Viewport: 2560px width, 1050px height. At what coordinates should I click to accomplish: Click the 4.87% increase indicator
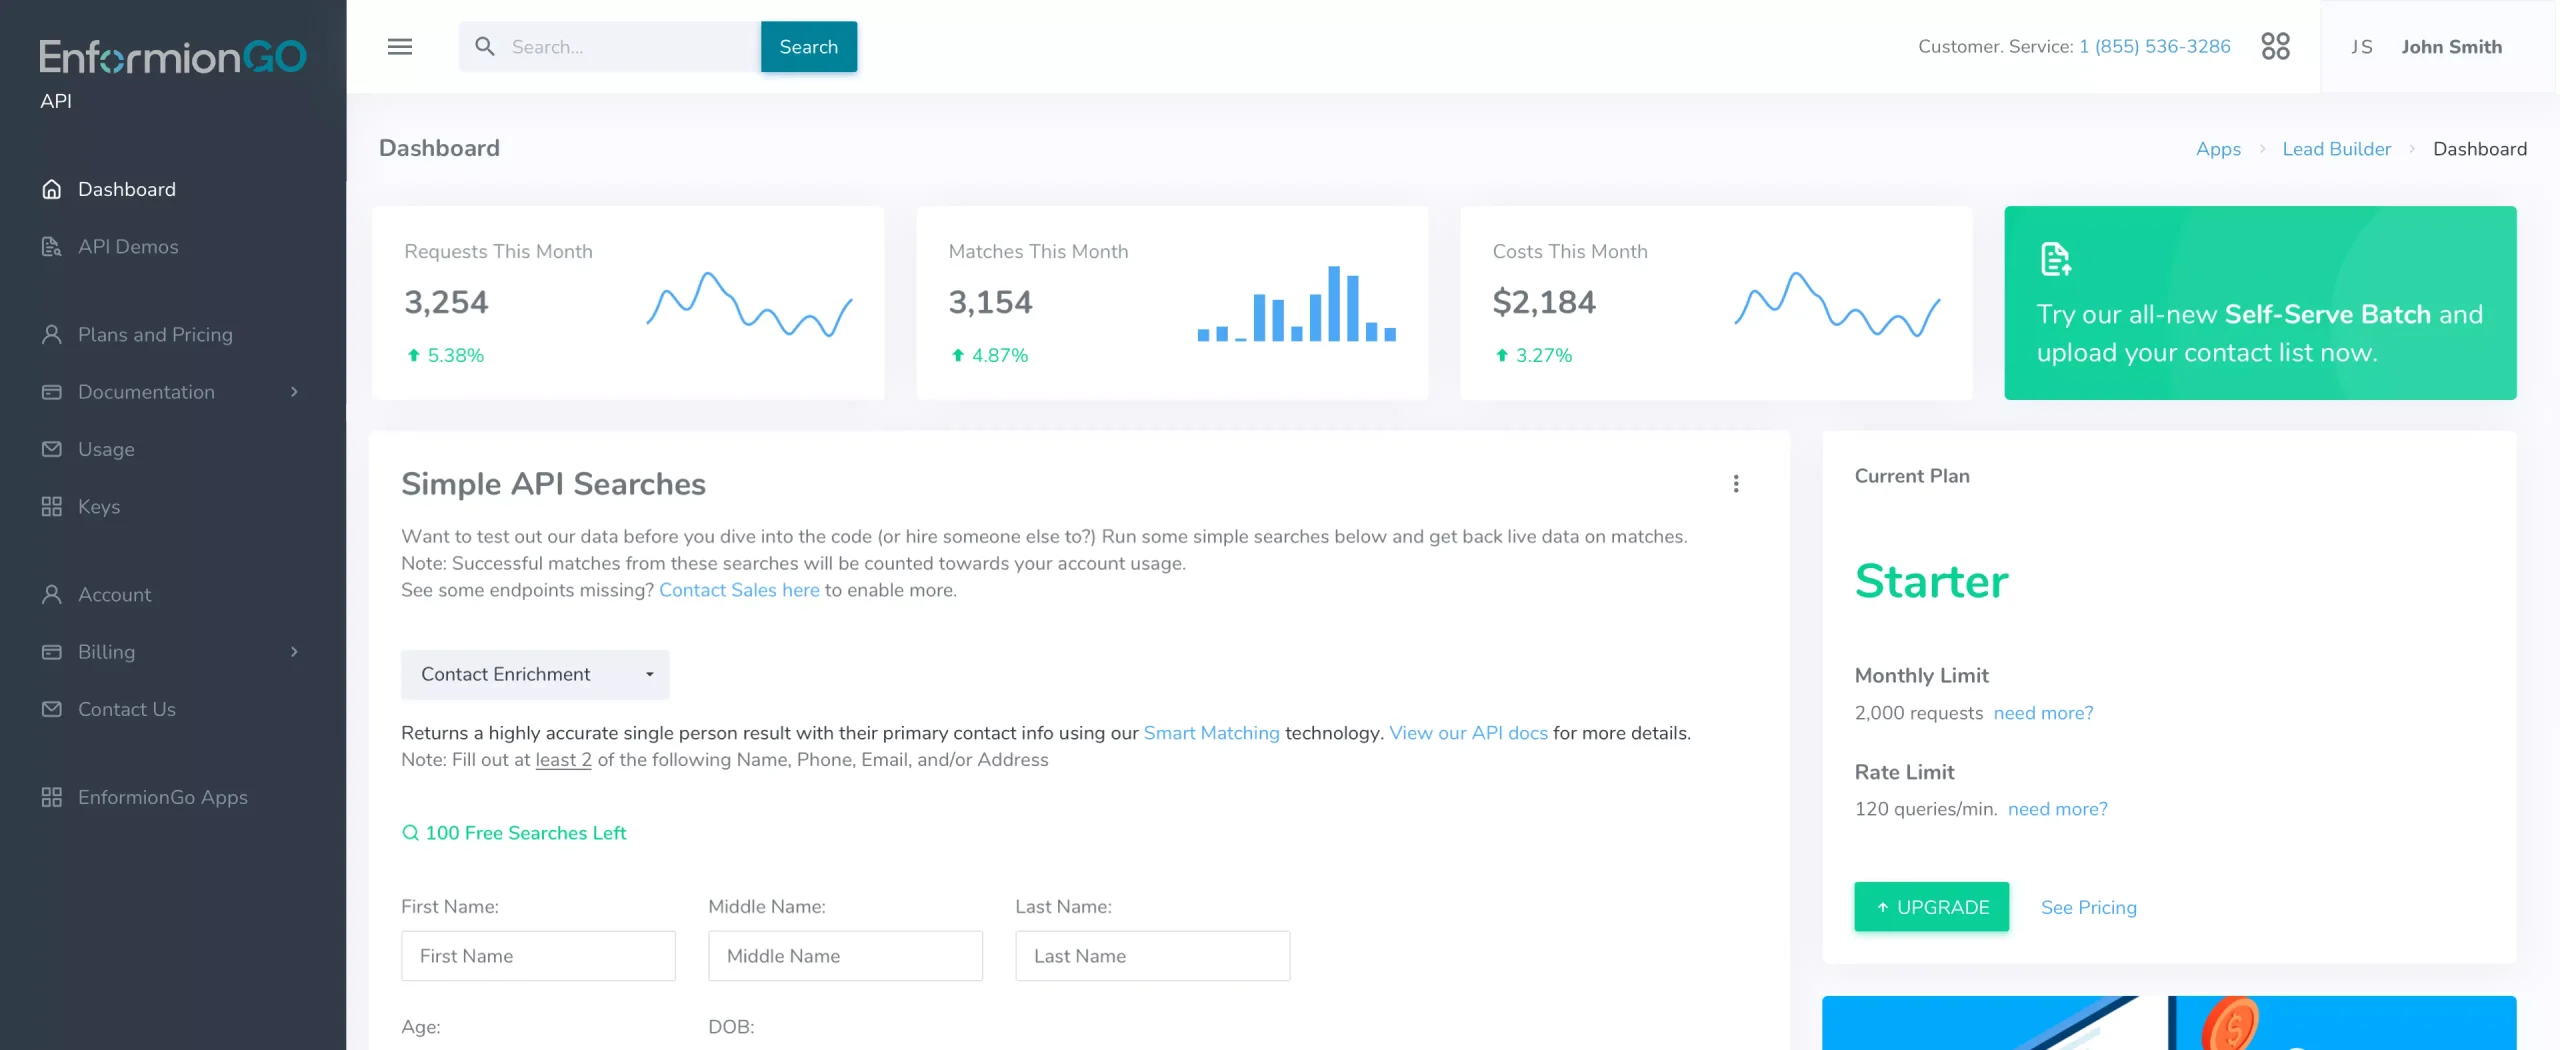pos(989,355)
